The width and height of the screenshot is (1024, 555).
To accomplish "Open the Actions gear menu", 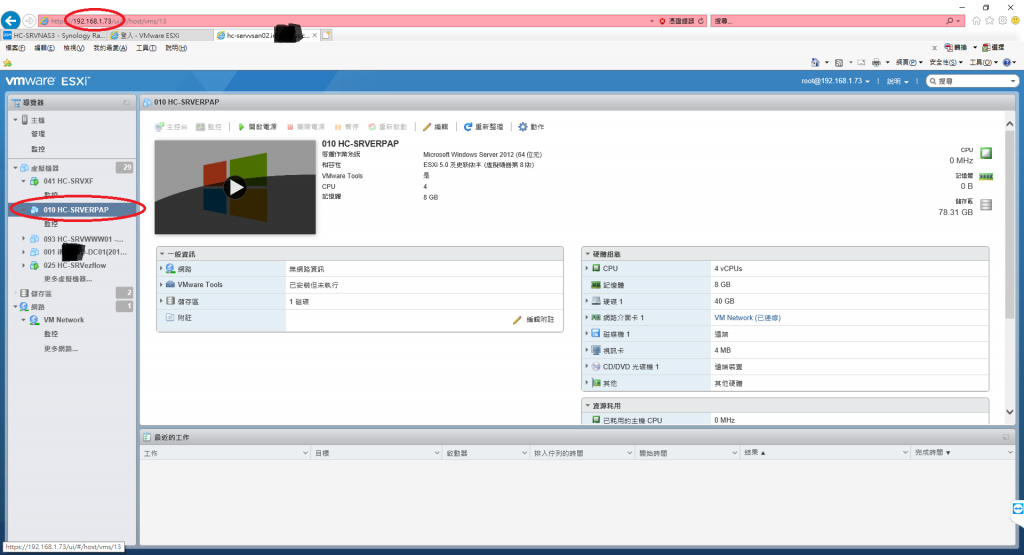I will [x=531, y=127].
